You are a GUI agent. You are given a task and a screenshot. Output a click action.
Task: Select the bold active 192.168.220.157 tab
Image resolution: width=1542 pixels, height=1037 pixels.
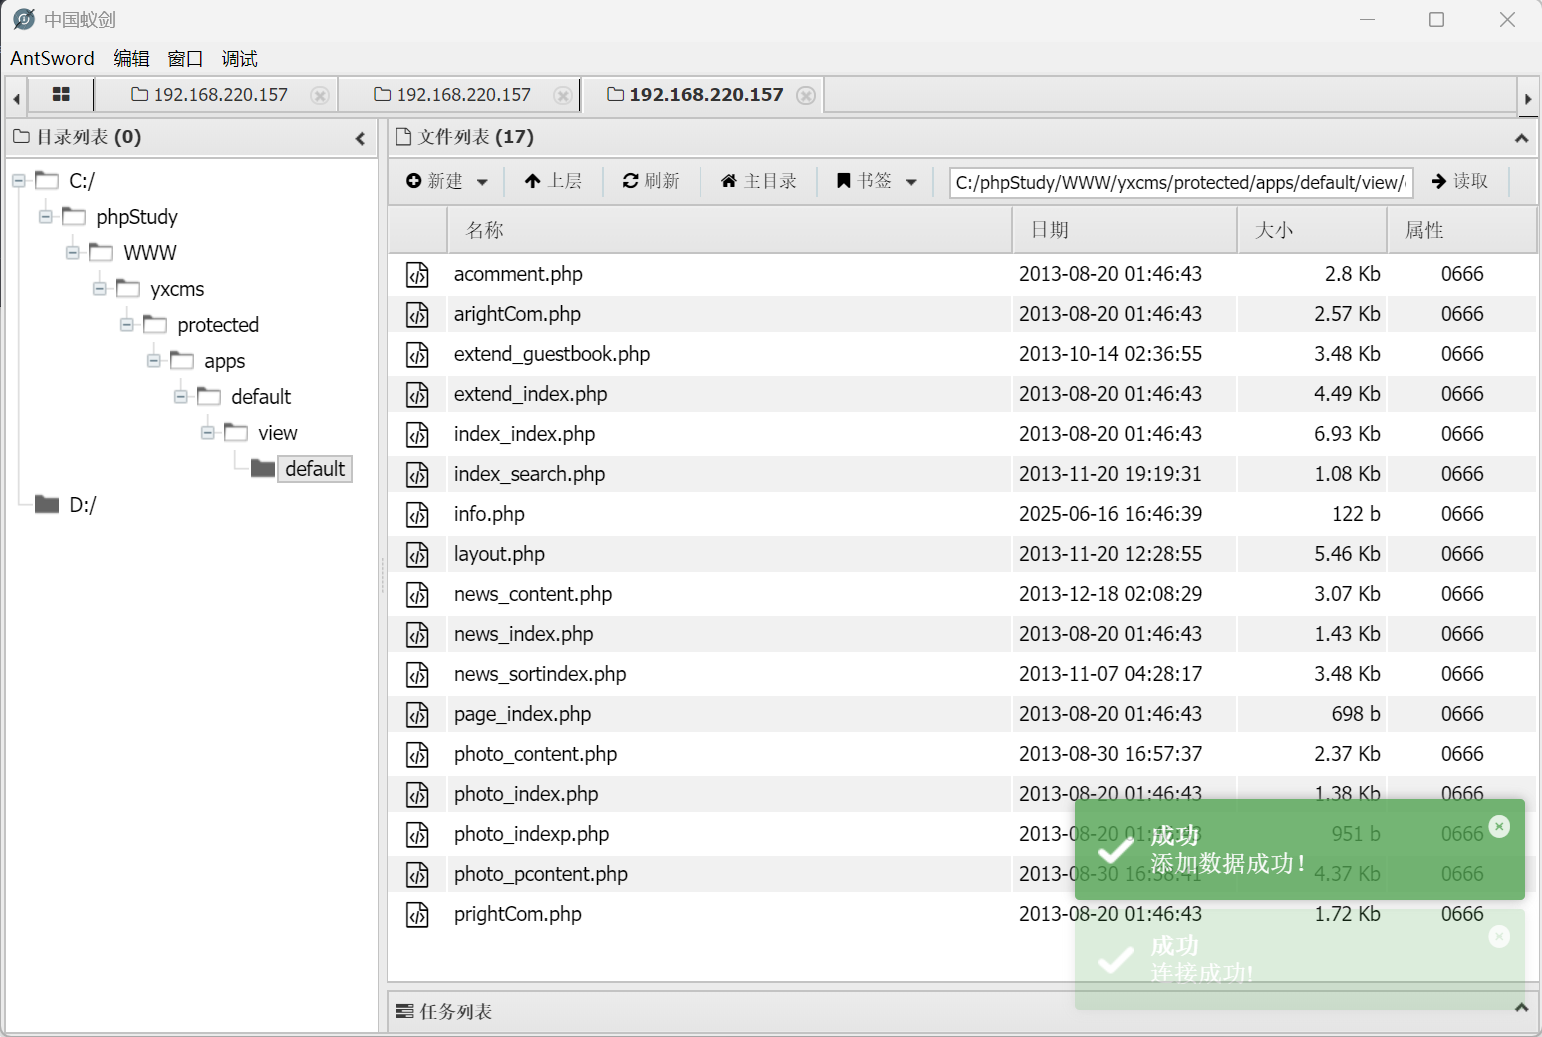[696, 95]
